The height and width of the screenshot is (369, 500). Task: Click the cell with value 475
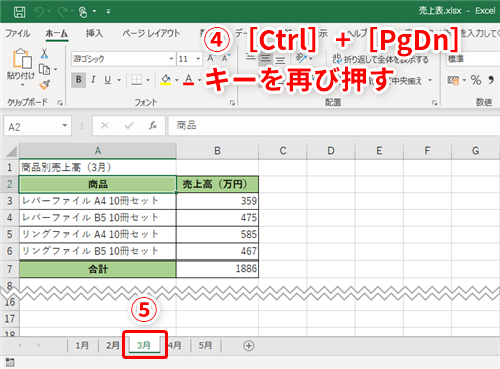point(217,218)
